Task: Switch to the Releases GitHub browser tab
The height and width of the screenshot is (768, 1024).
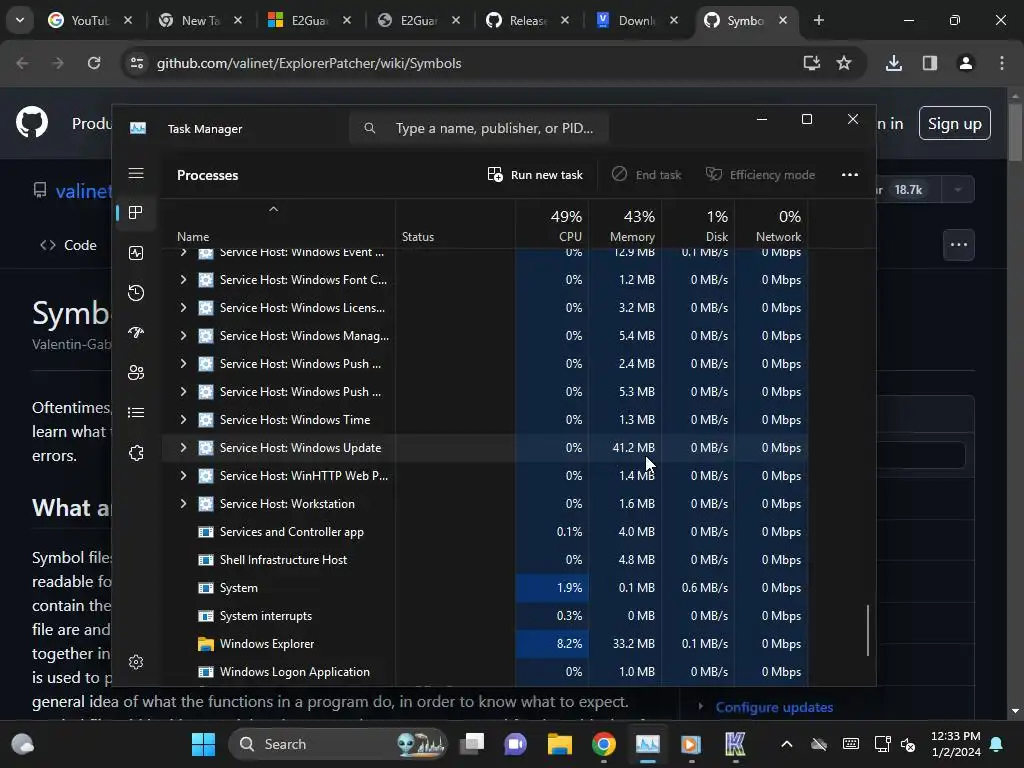Action: [528, 21]
